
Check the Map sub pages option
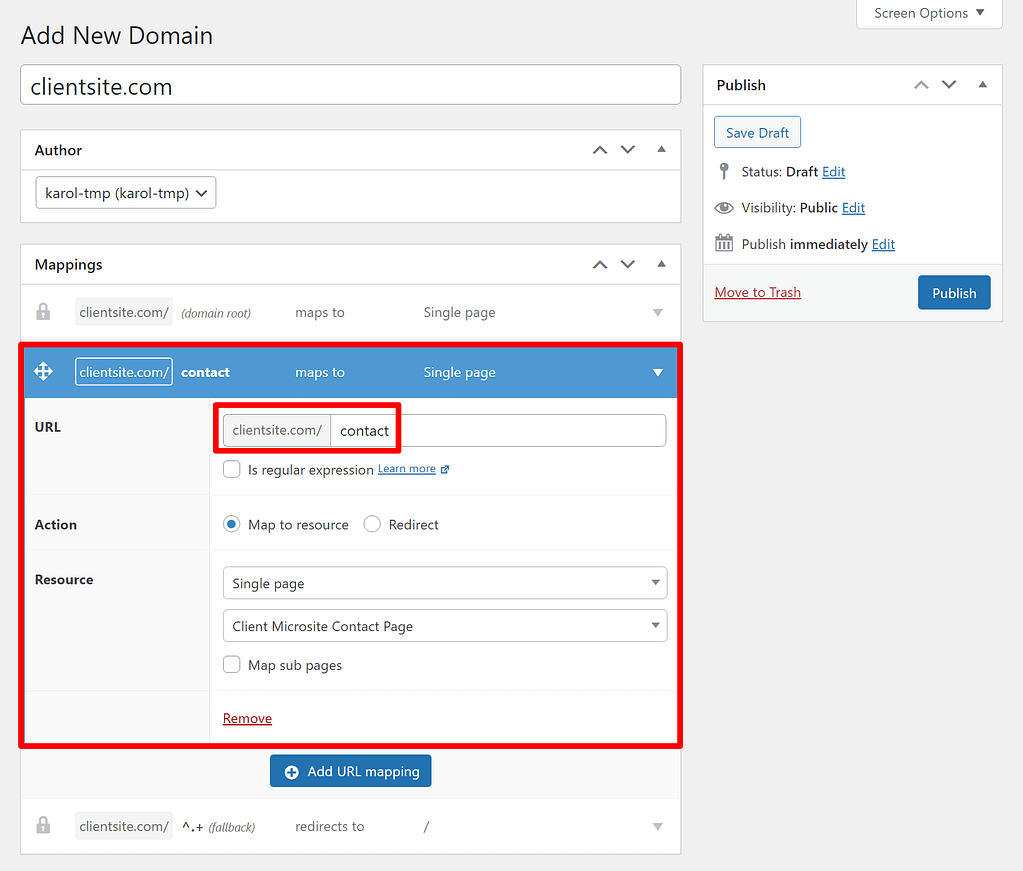coord(231,664)
